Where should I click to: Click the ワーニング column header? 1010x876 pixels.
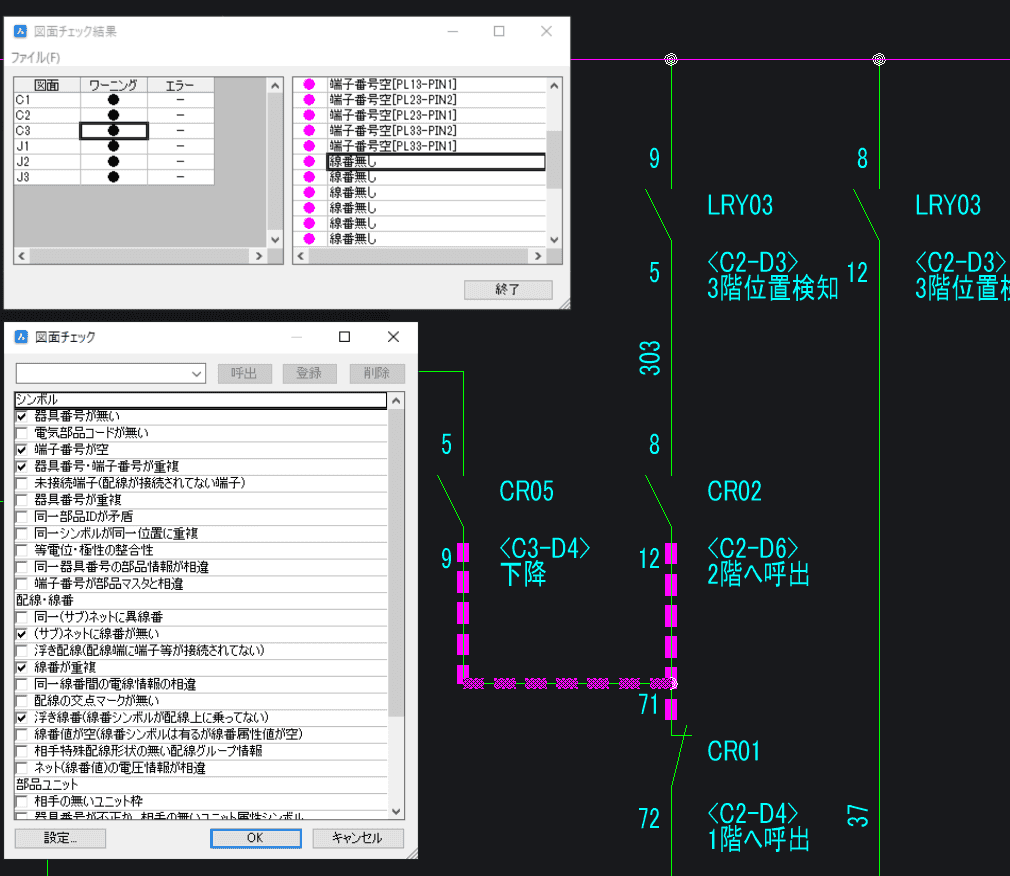[113, 85]
